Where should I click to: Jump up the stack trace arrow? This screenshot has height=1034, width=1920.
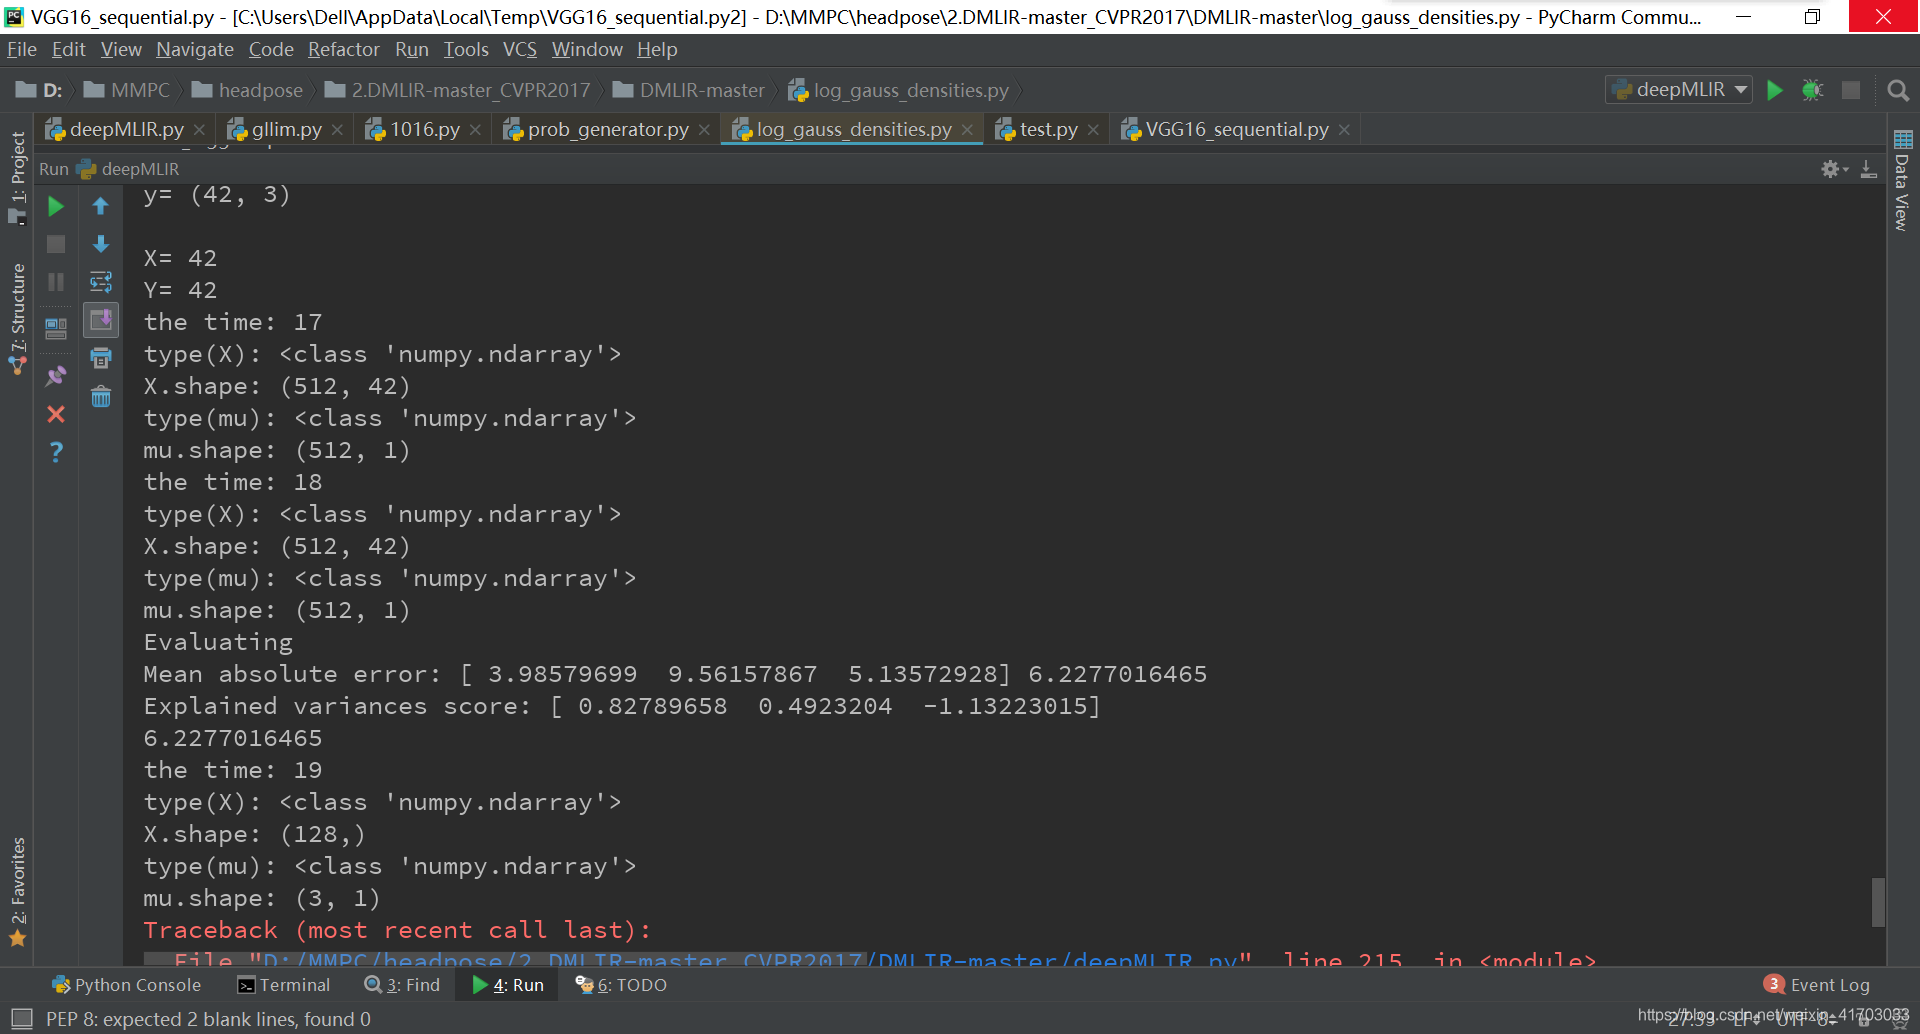100,206
